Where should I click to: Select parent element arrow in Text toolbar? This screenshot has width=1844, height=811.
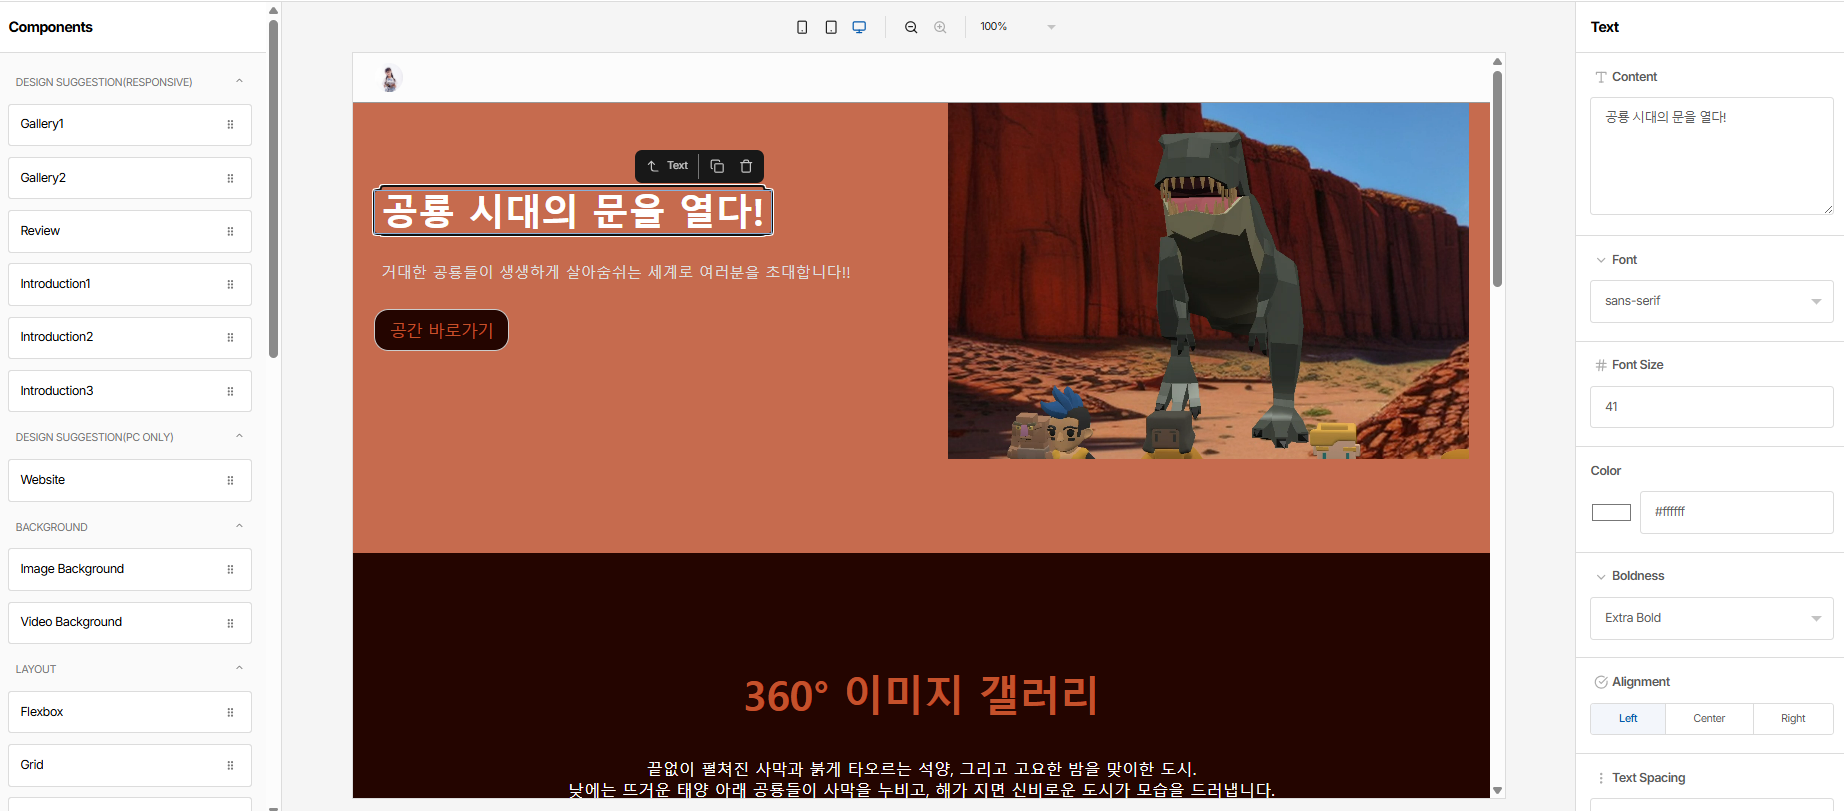(x=653, y=166)
